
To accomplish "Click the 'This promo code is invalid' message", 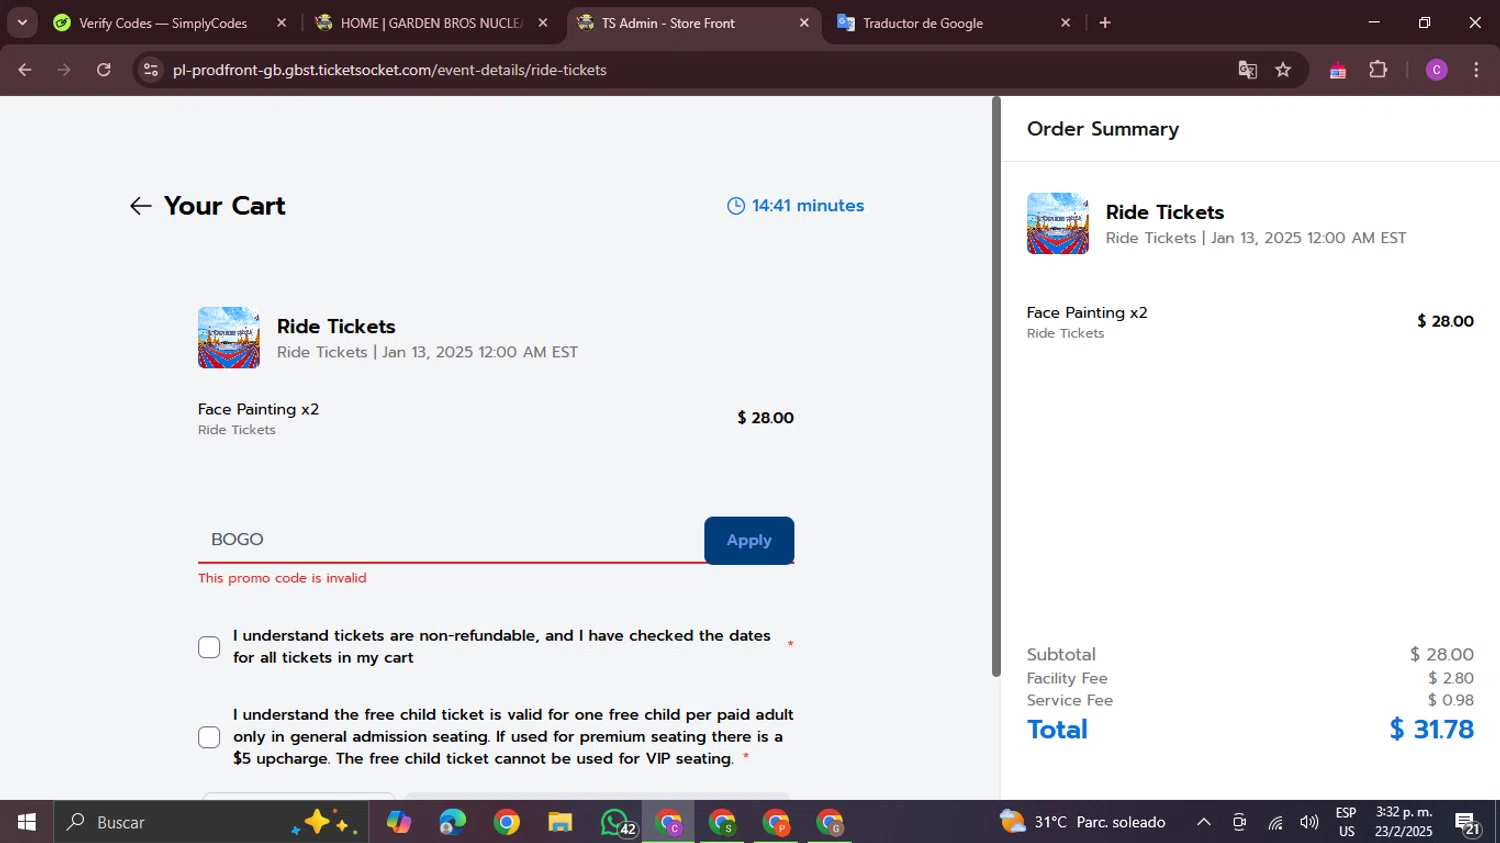I will coord(282,578).
